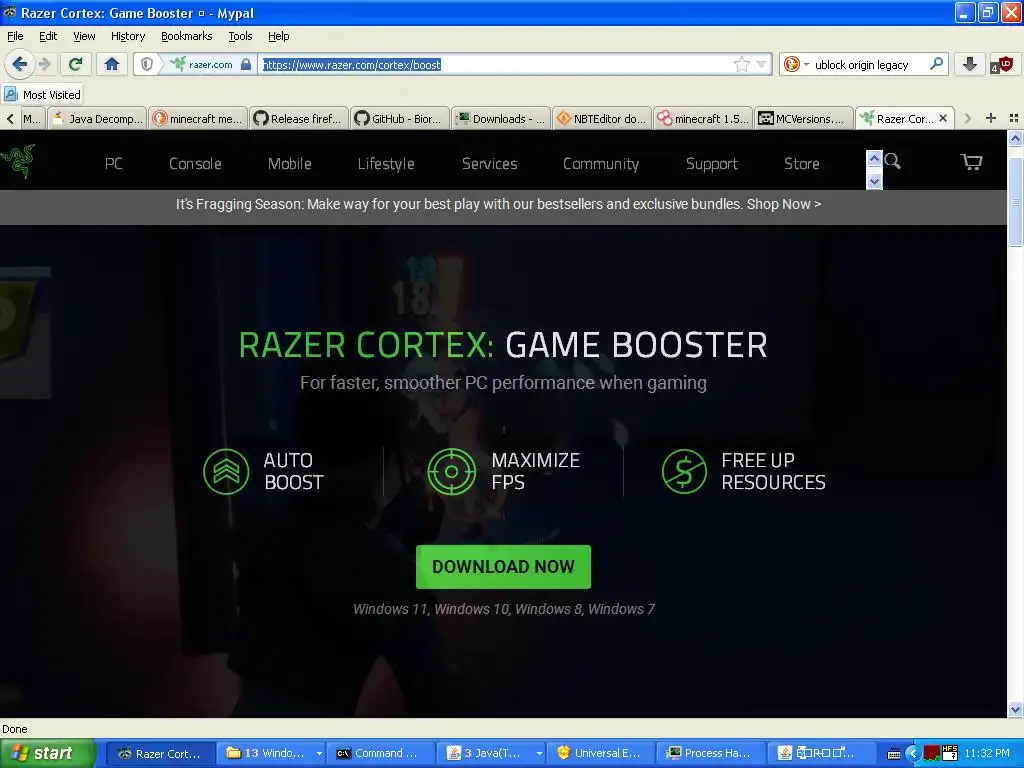Click in the URL address field
The image size is (1024, 768).
coord(495,64)
